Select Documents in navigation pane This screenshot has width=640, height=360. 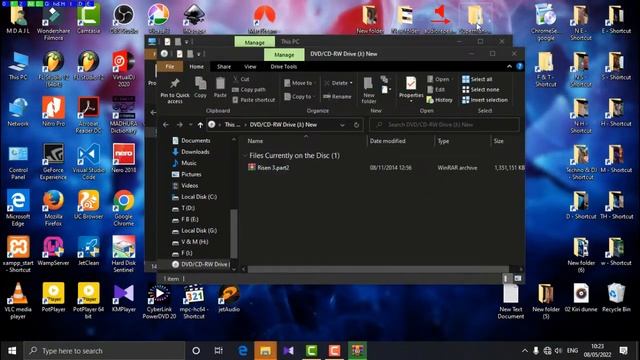pyautogui.click(x=191, y=140)
